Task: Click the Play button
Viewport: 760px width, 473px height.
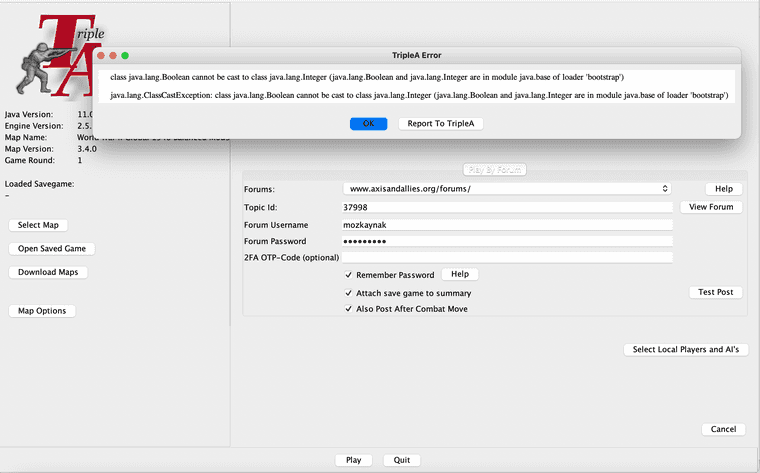Action: [x=353, y=460]
